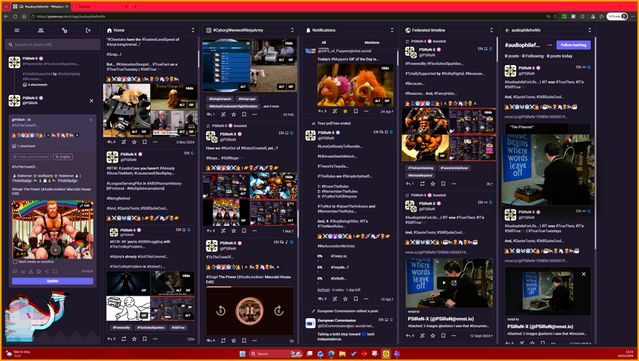Expand the Federated timeline column settings

coord(491,30)
